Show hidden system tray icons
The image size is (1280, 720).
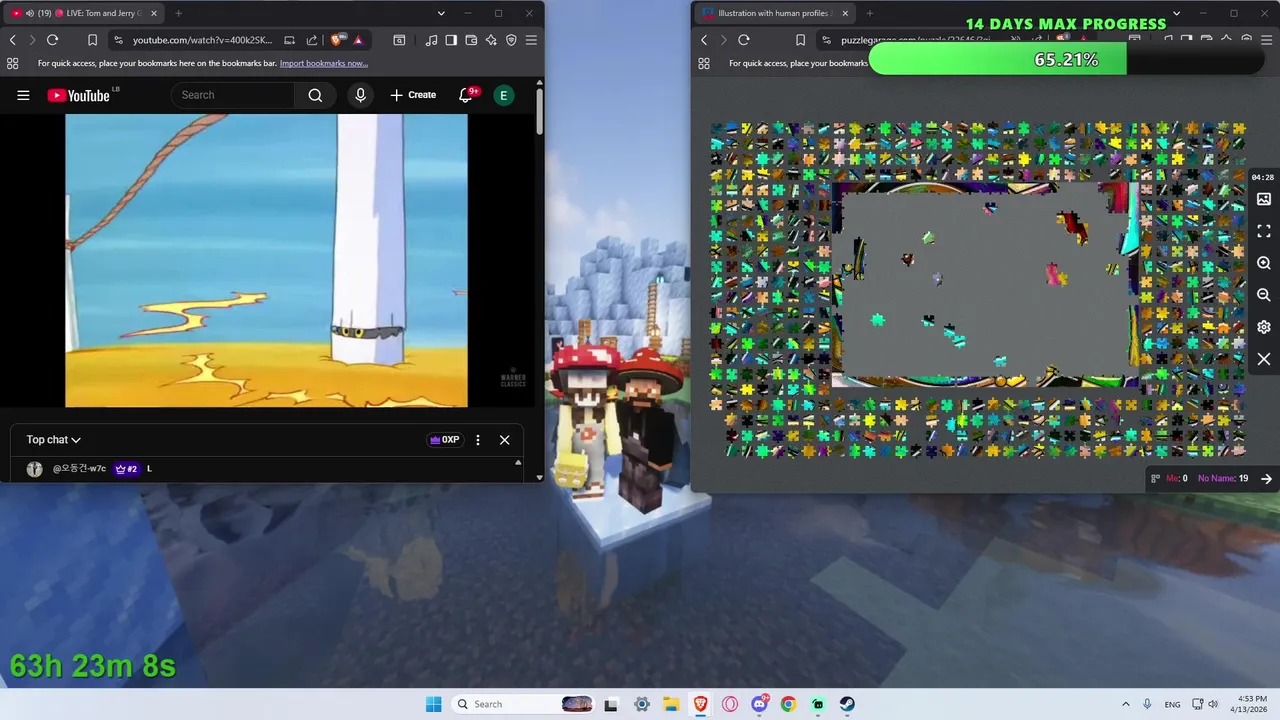(x=1126, y=704)
